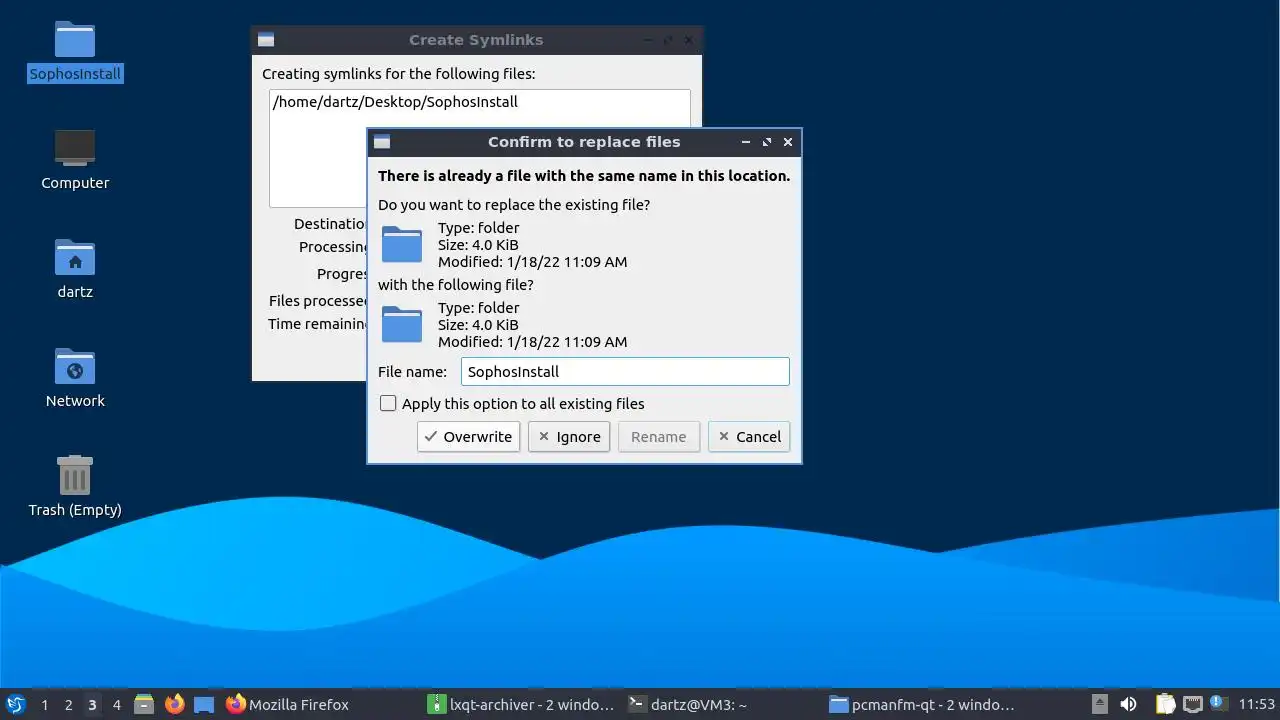Focus the File name input field
Image resolution: width=1280 pixels, height=720 pixels.
tap(625, 371)
